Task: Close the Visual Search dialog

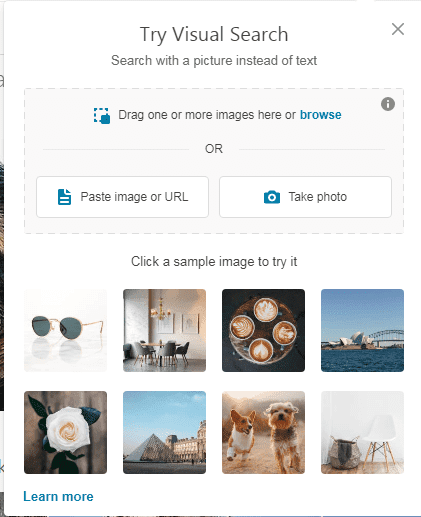Action: click(x=398, y=29)
